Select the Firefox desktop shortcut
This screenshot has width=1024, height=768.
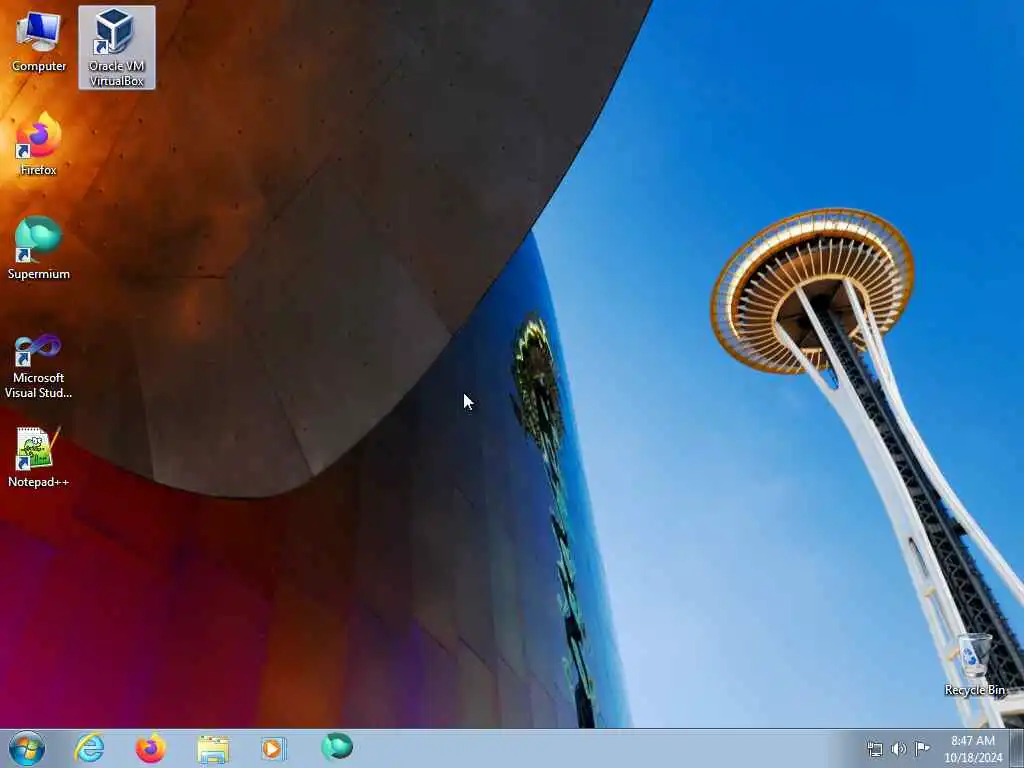pyautogui.click(x=39, y=144)
